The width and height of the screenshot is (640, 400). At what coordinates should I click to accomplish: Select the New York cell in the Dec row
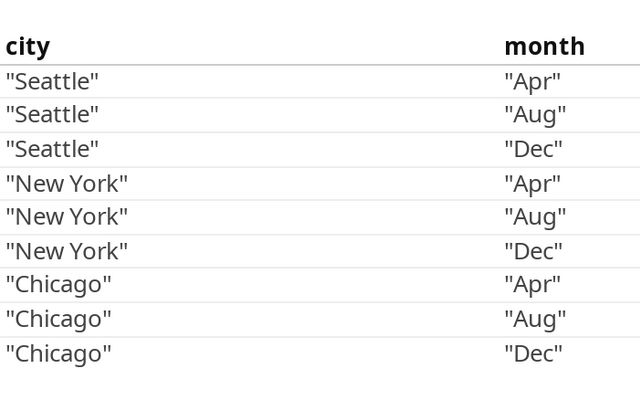point(67,251)
